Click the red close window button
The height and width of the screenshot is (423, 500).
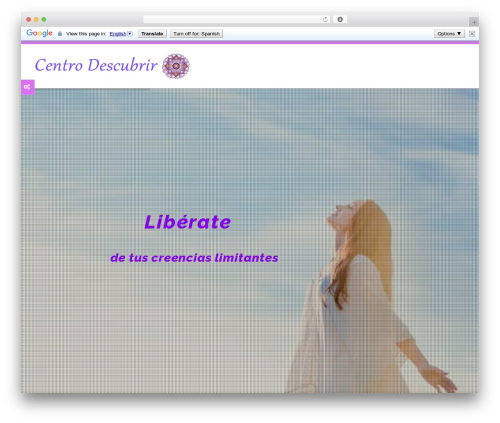click(x=29, y=20)
